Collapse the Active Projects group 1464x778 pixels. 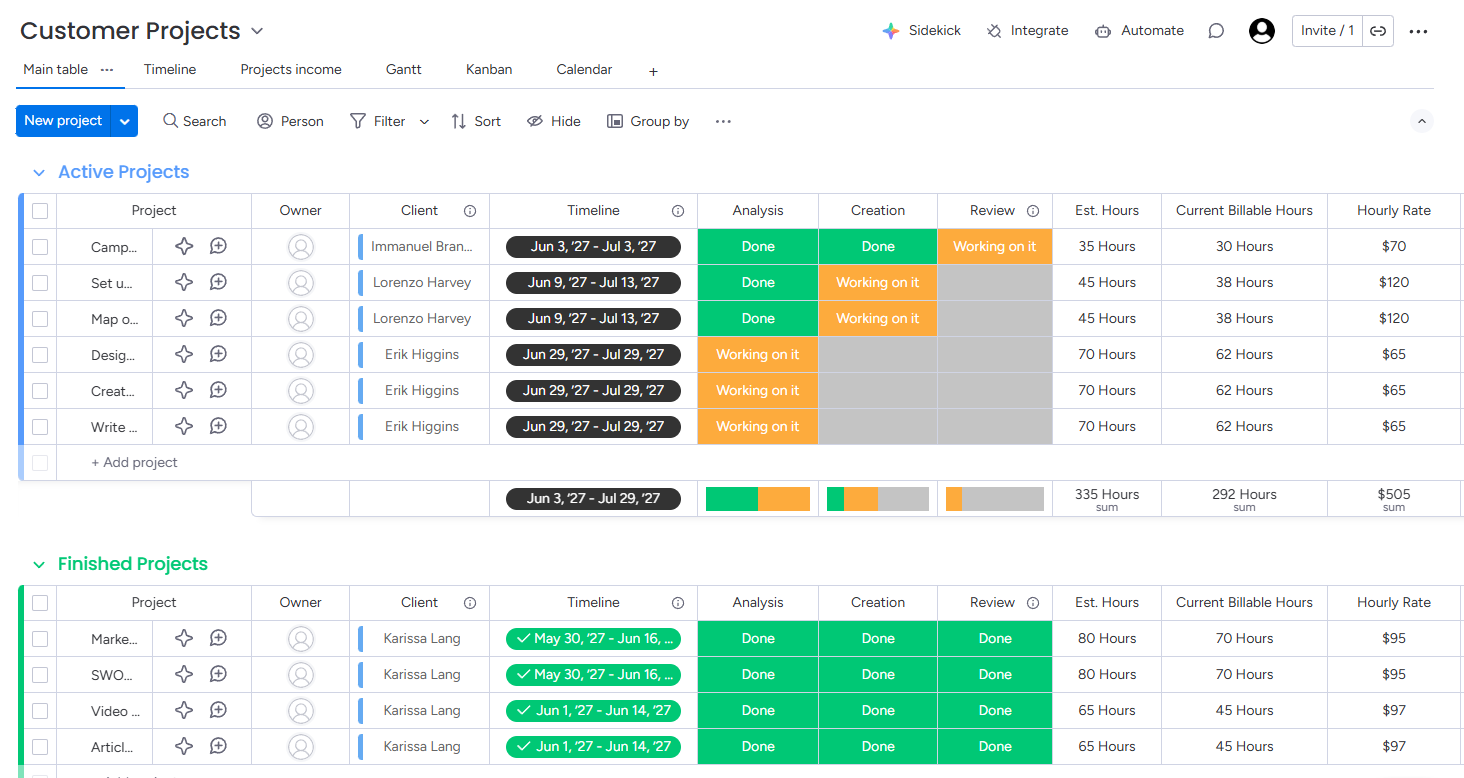[38, 172]
